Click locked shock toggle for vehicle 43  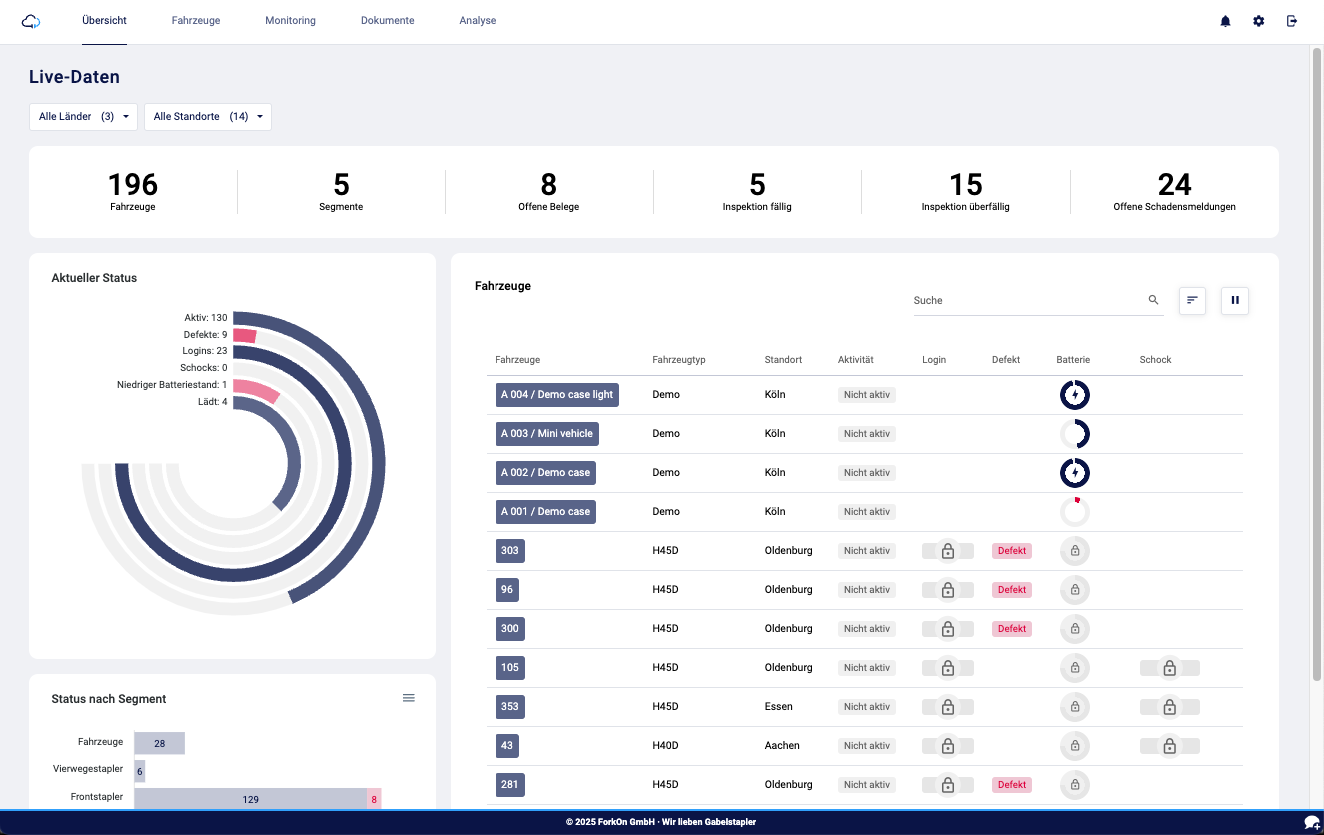point(1169,746)
